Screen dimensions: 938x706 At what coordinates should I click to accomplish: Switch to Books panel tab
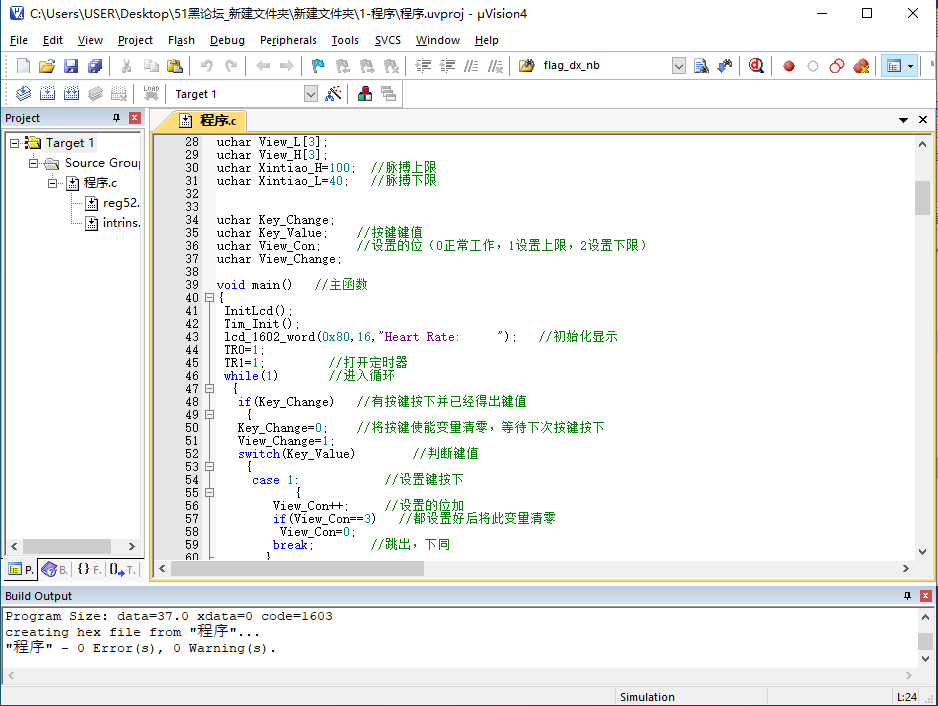[55, 570]
